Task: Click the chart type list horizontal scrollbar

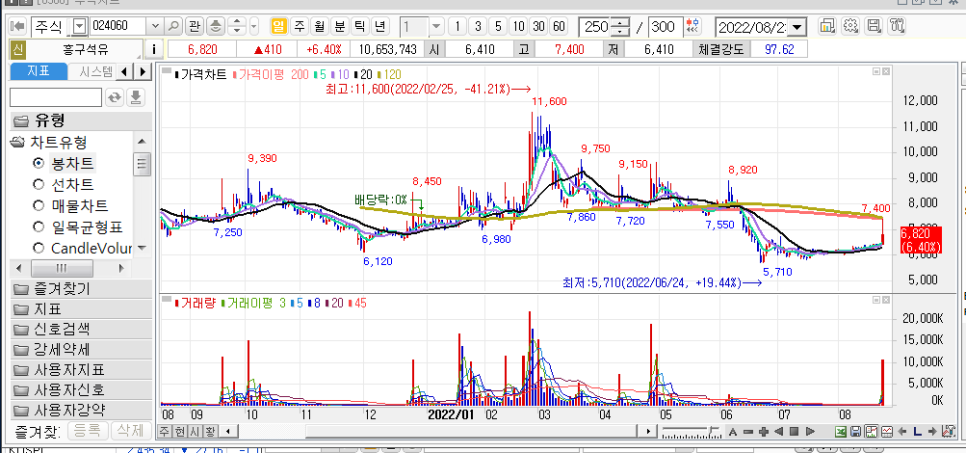Action: (x=62, y=268)
